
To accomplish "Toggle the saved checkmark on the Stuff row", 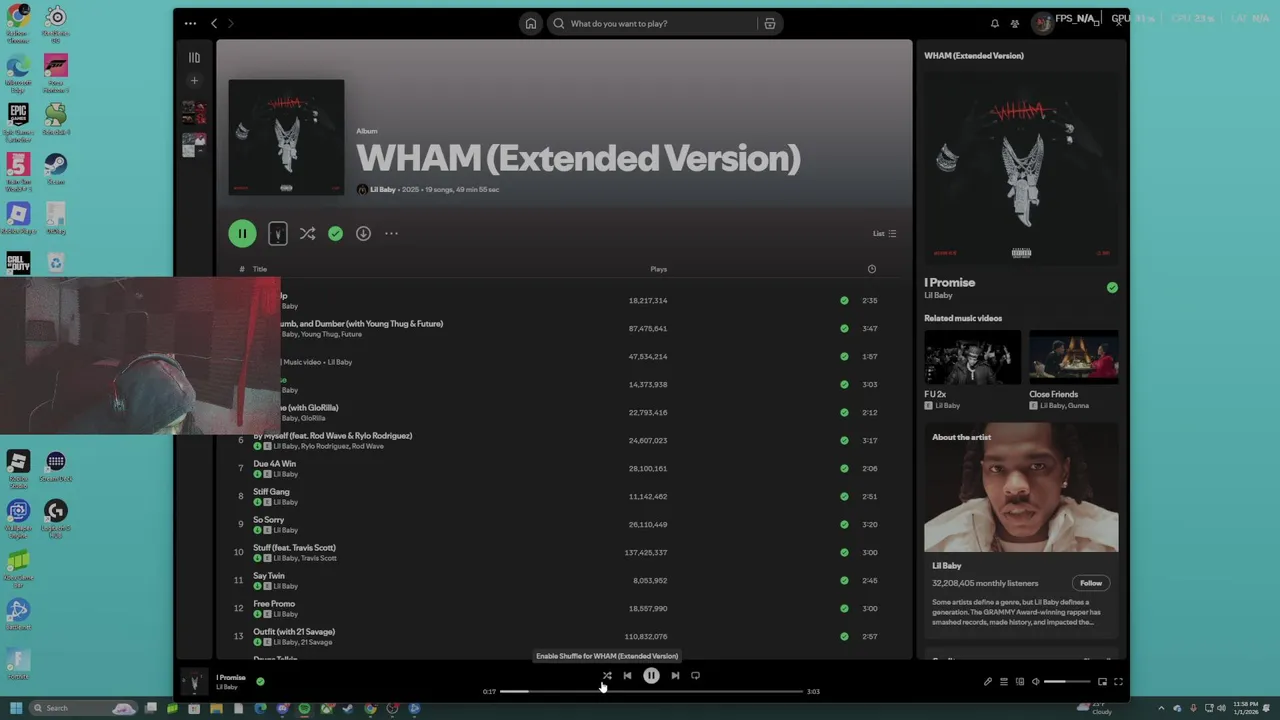I will coord(844,552).
